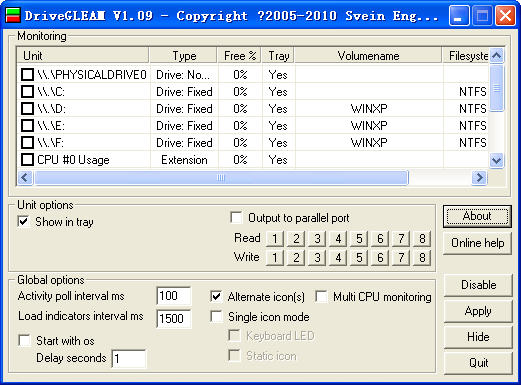
Task: Select Write parallel port pin 2
Action: 296,258
